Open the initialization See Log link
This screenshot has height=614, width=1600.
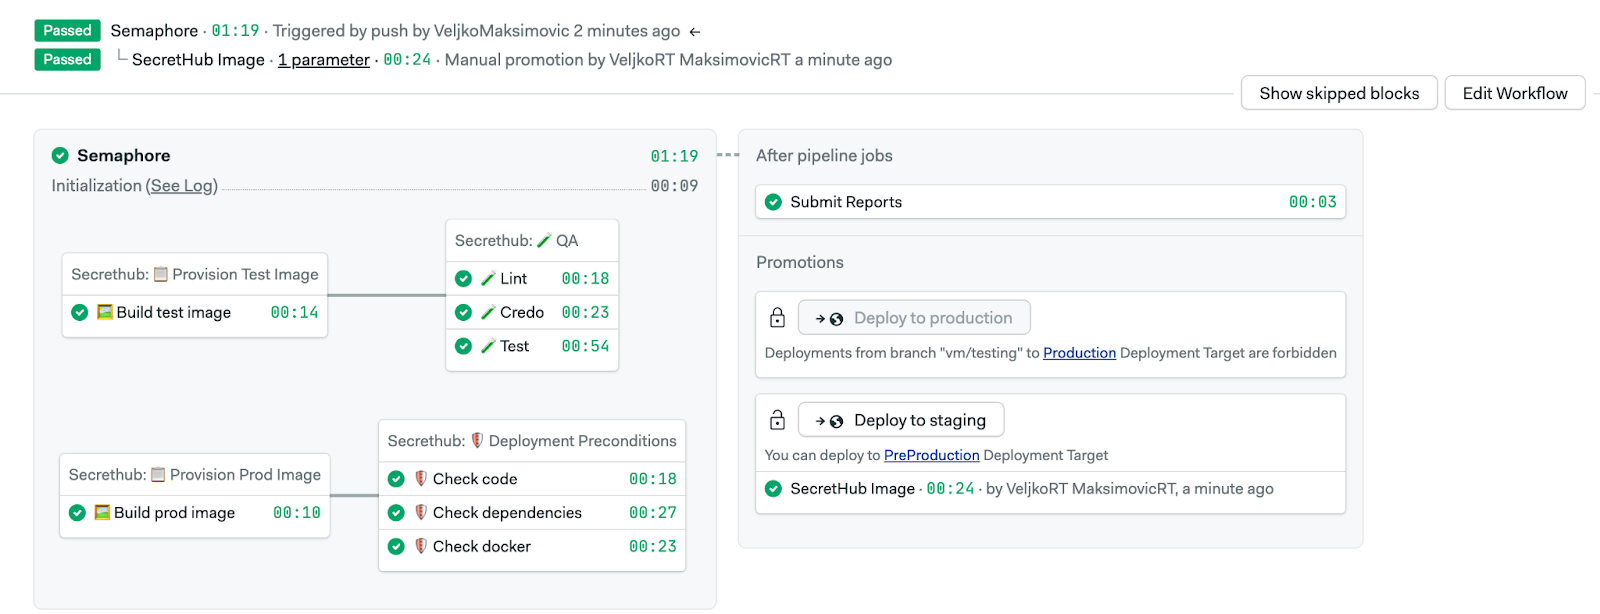(181, 186)
